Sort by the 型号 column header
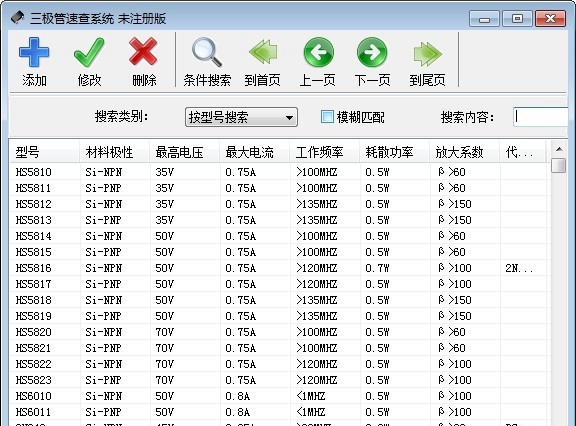The image size is (576, 426). point(44,152)
